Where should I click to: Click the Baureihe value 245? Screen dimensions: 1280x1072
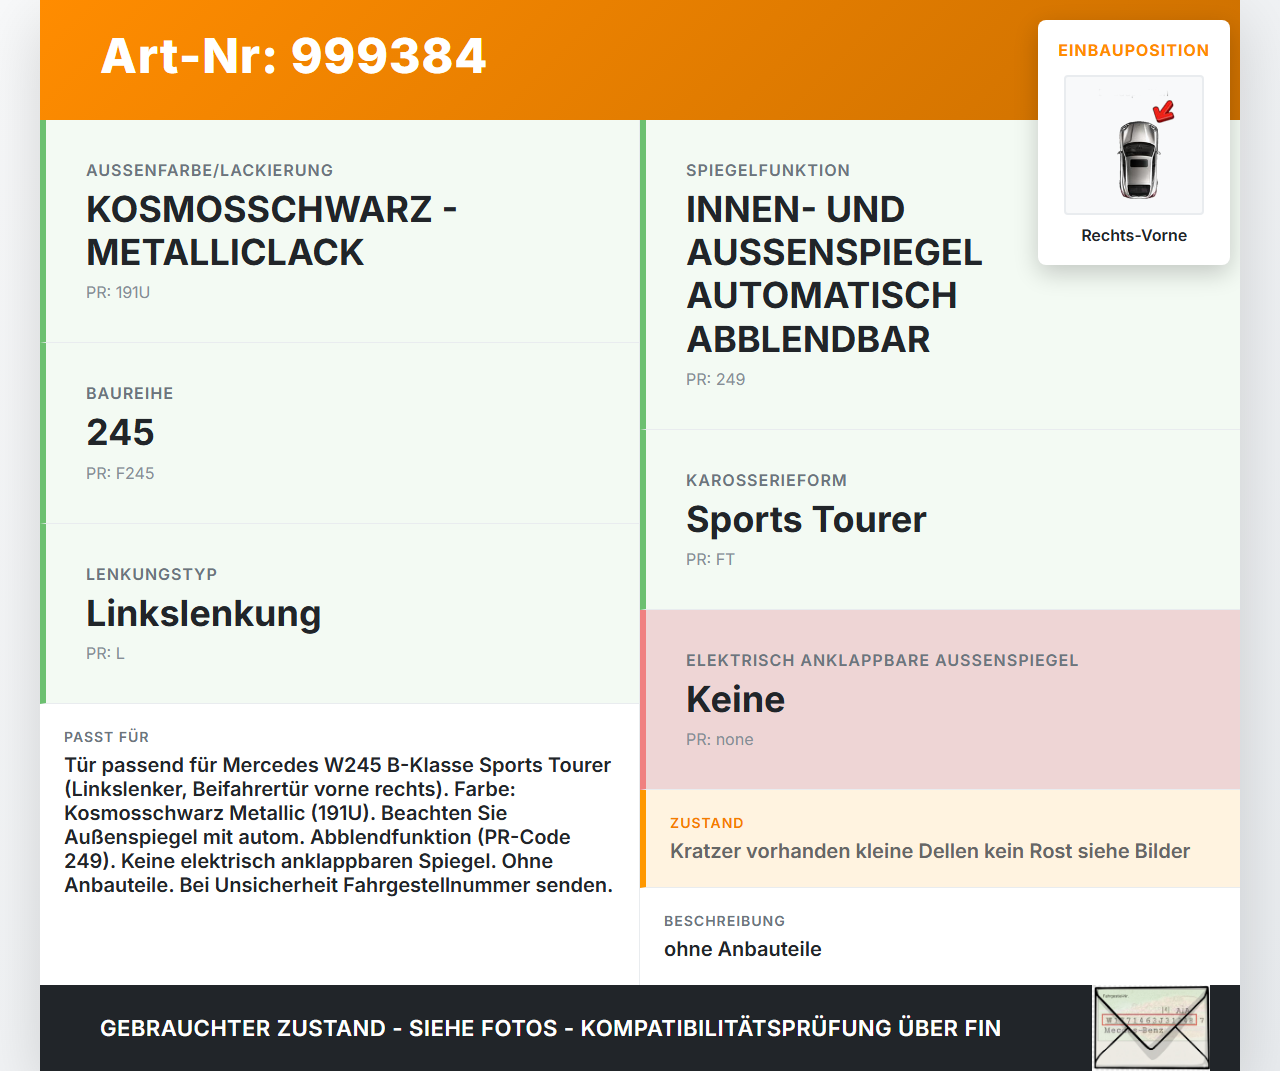pyautogui.click(x=120, y=432)
